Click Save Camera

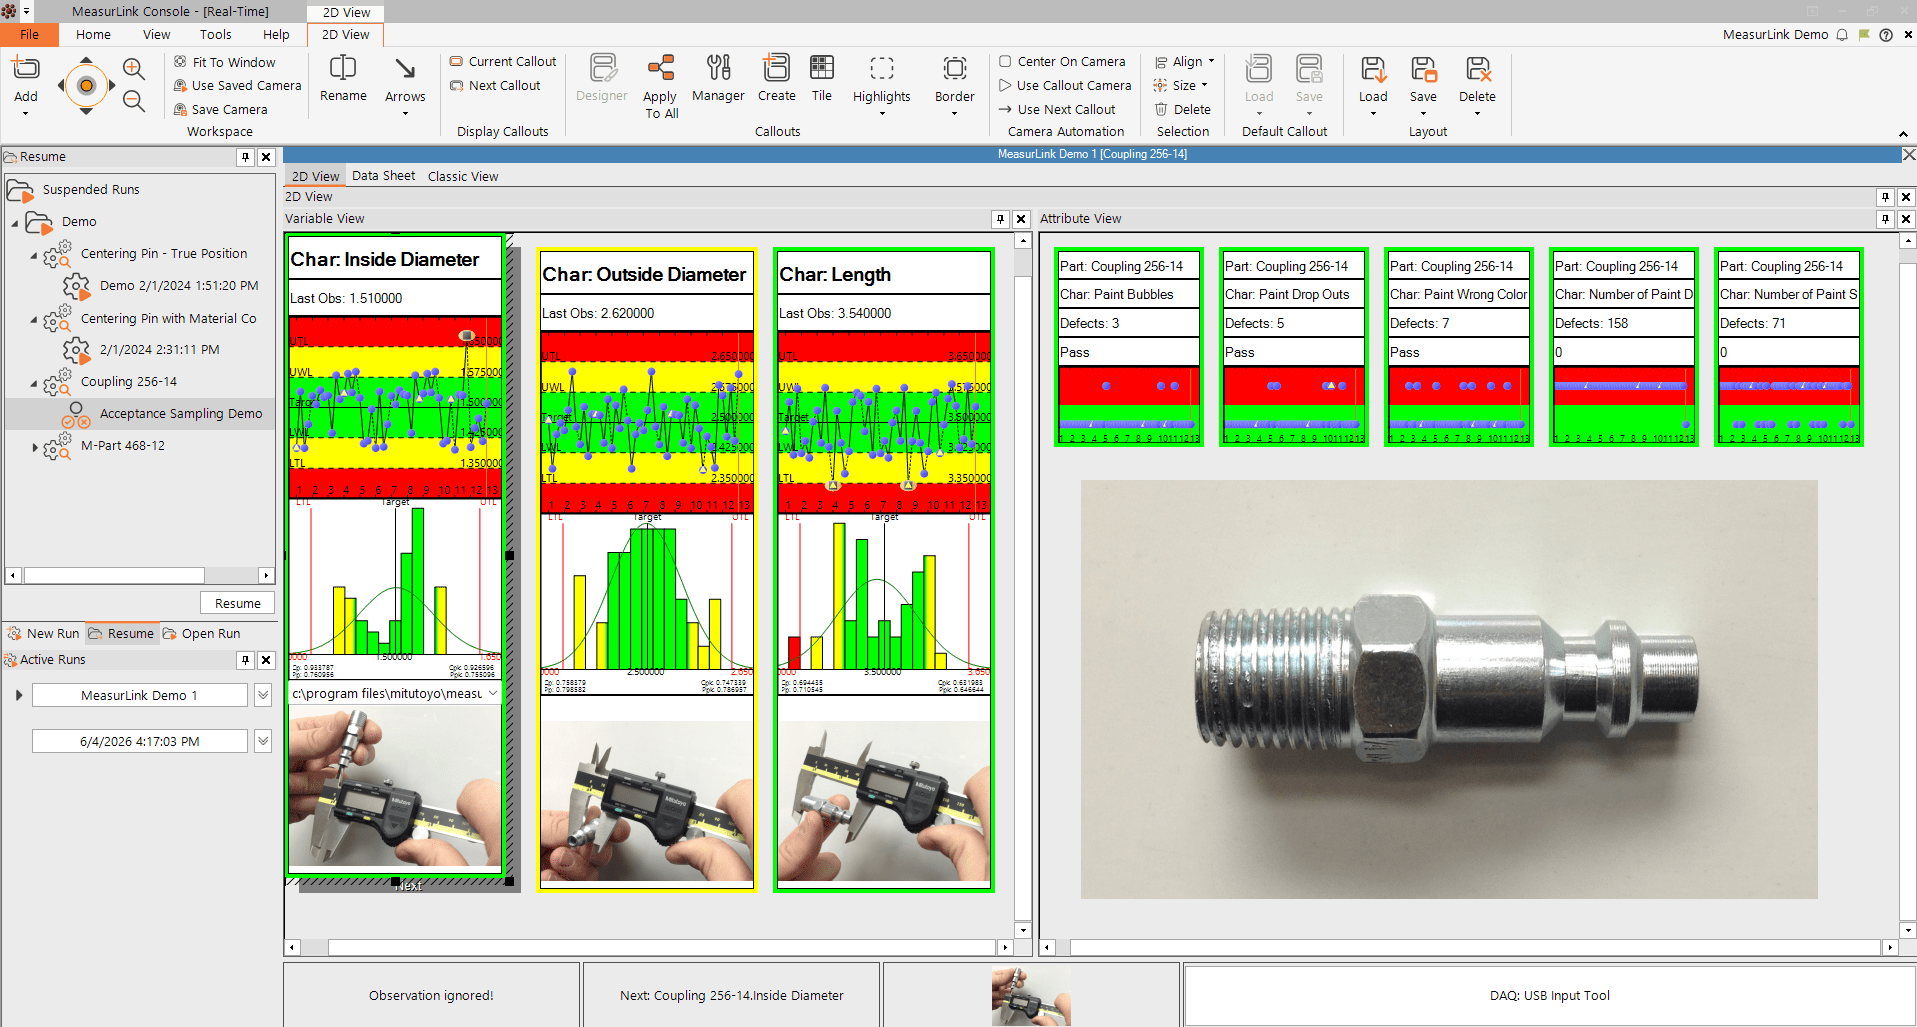point(220,110)
